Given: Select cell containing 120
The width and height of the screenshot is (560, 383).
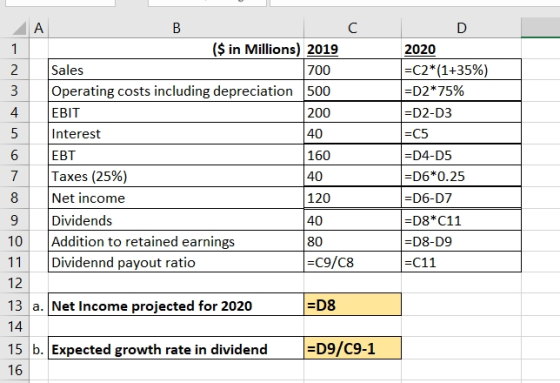Looking at the screenshot, I should pos(352,198).
